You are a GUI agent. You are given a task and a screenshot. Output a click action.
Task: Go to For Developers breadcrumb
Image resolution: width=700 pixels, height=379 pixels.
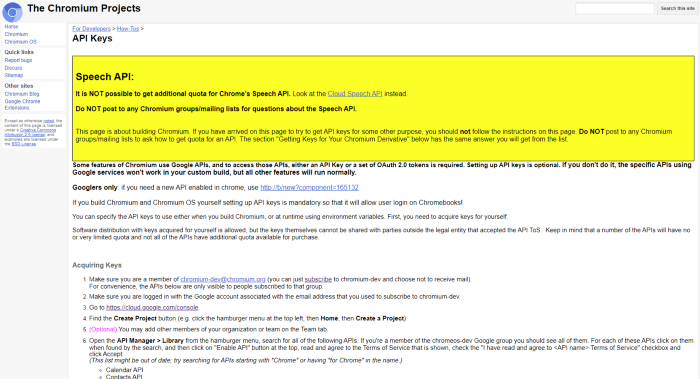(92, 29)
